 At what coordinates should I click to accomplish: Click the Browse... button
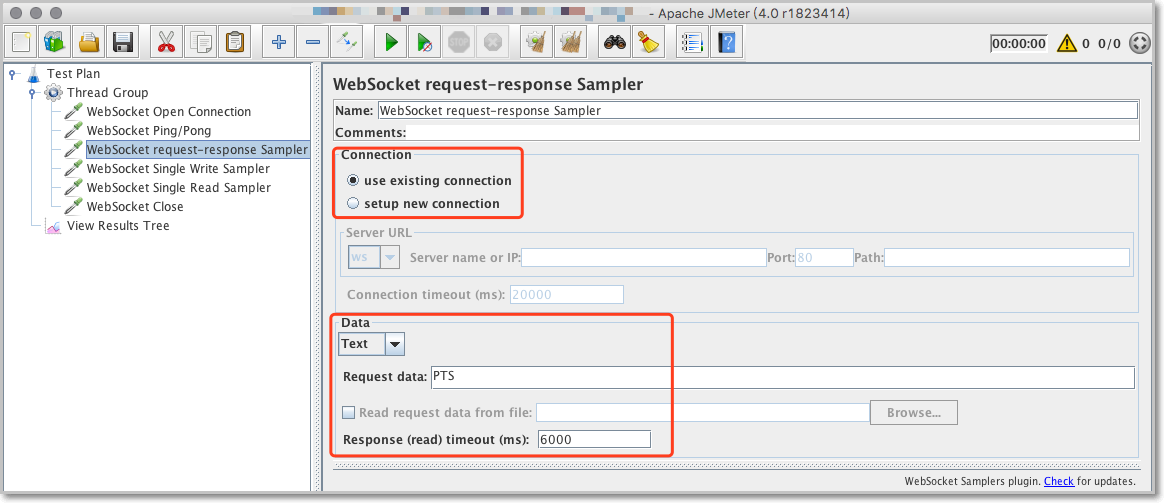tap(913, 412)
